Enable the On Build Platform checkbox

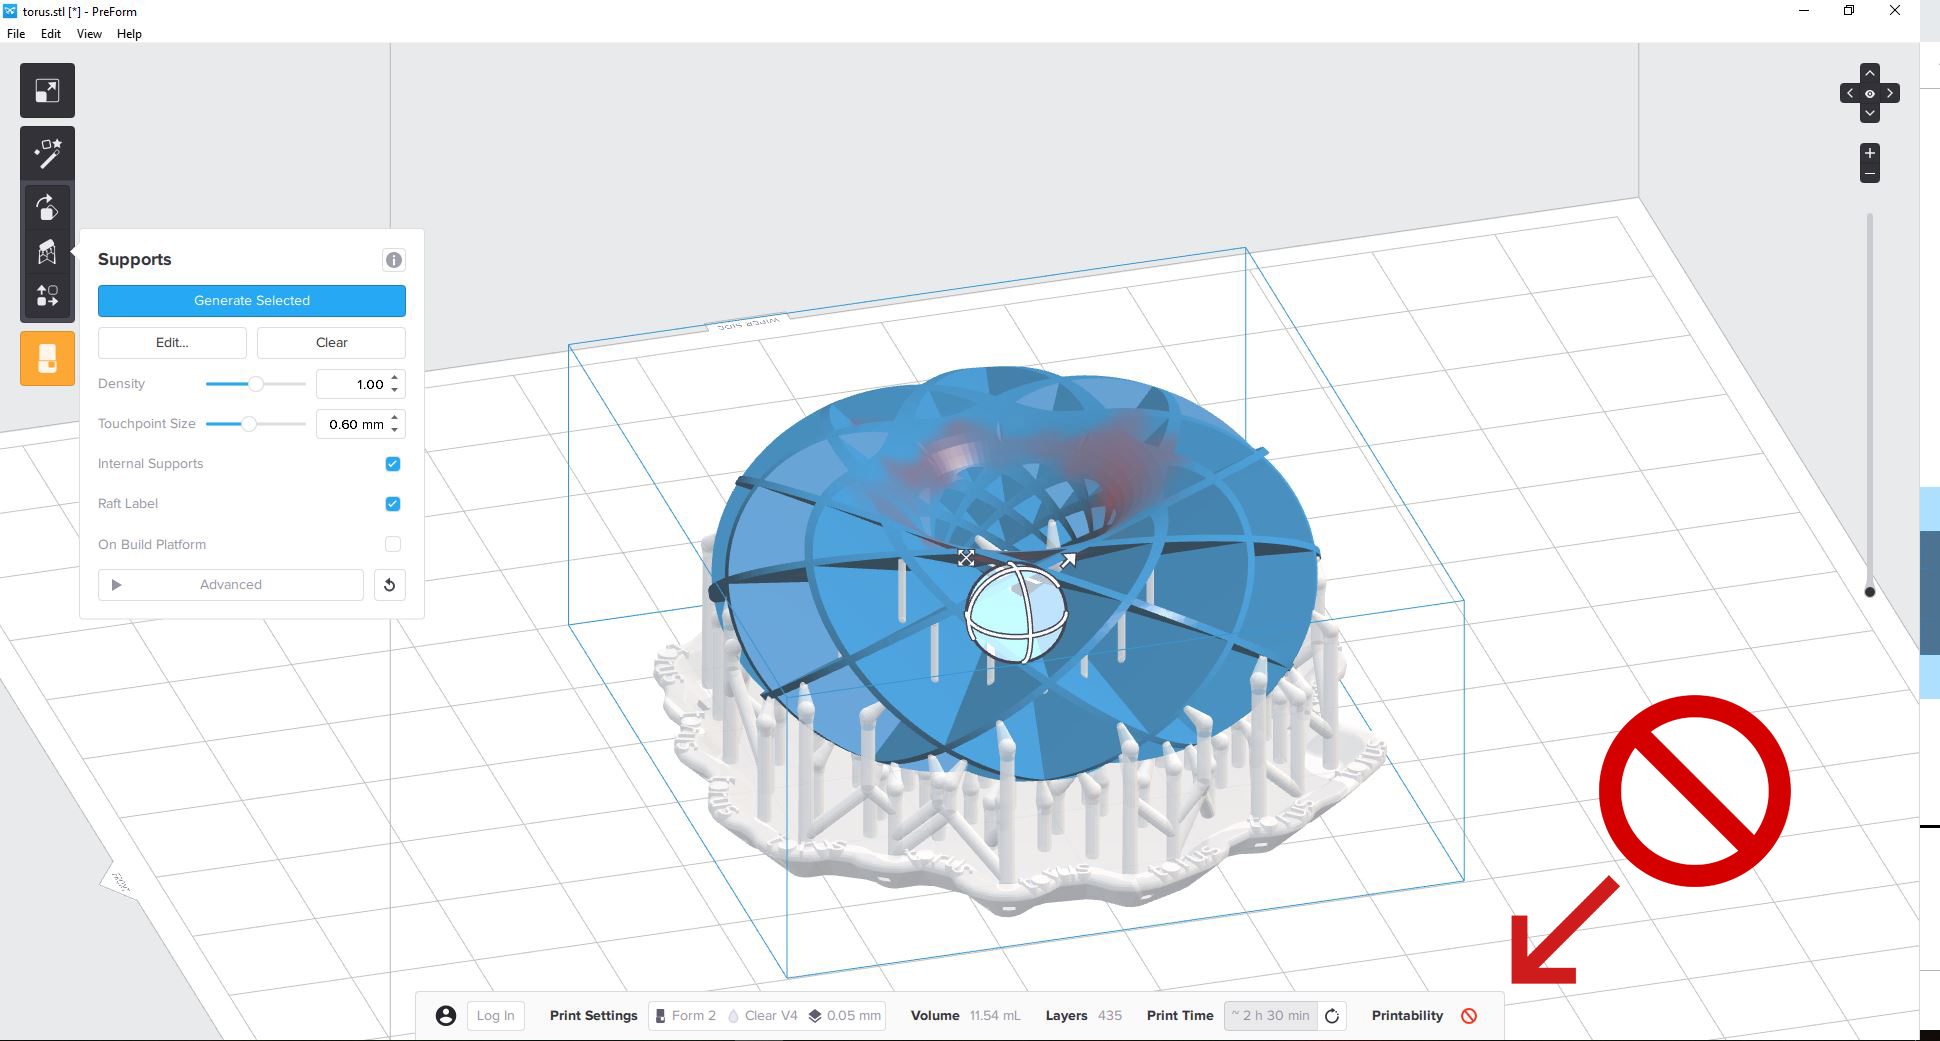click(x=393, y=544)
